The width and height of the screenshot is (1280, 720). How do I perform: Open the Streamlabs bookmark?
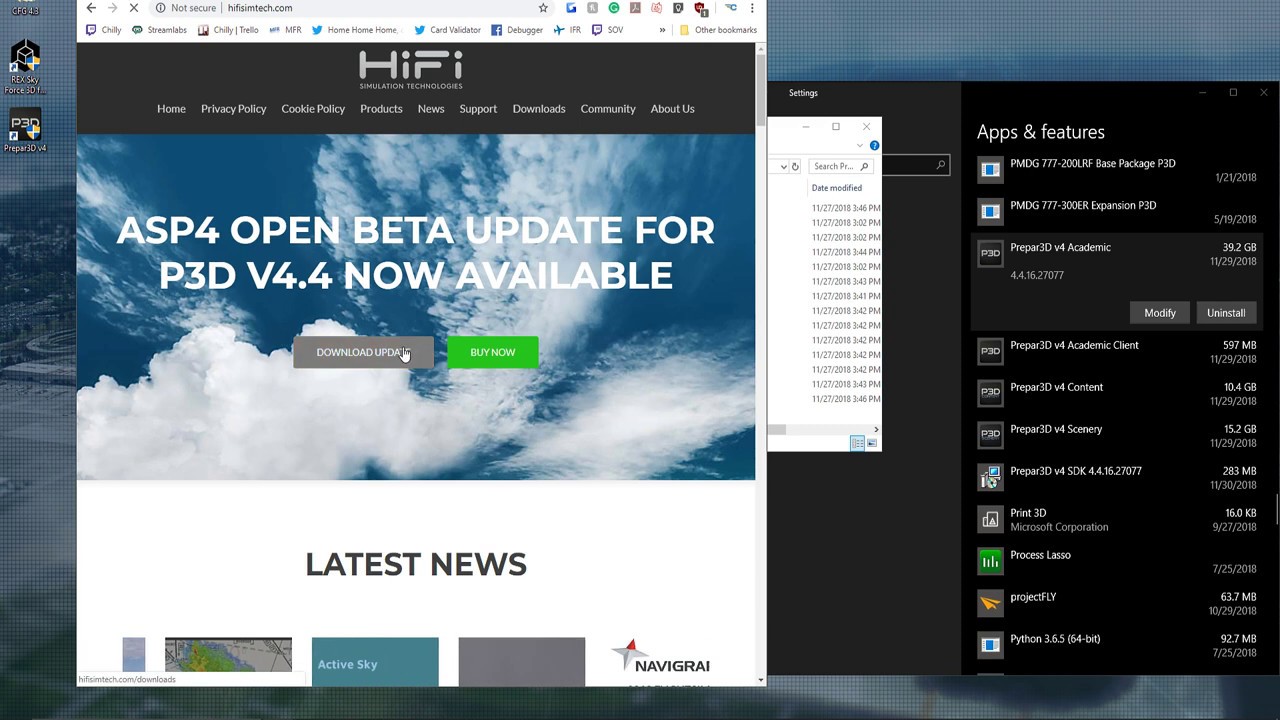click(x=159, y=30)
